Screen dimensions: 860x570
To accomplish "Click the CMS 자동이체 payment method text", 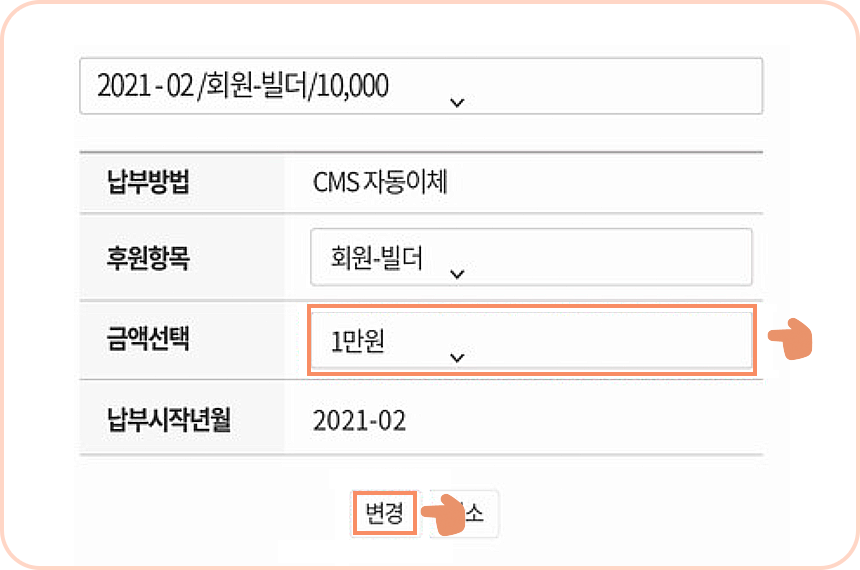I will pyautogui.click(x=380, y=182).
